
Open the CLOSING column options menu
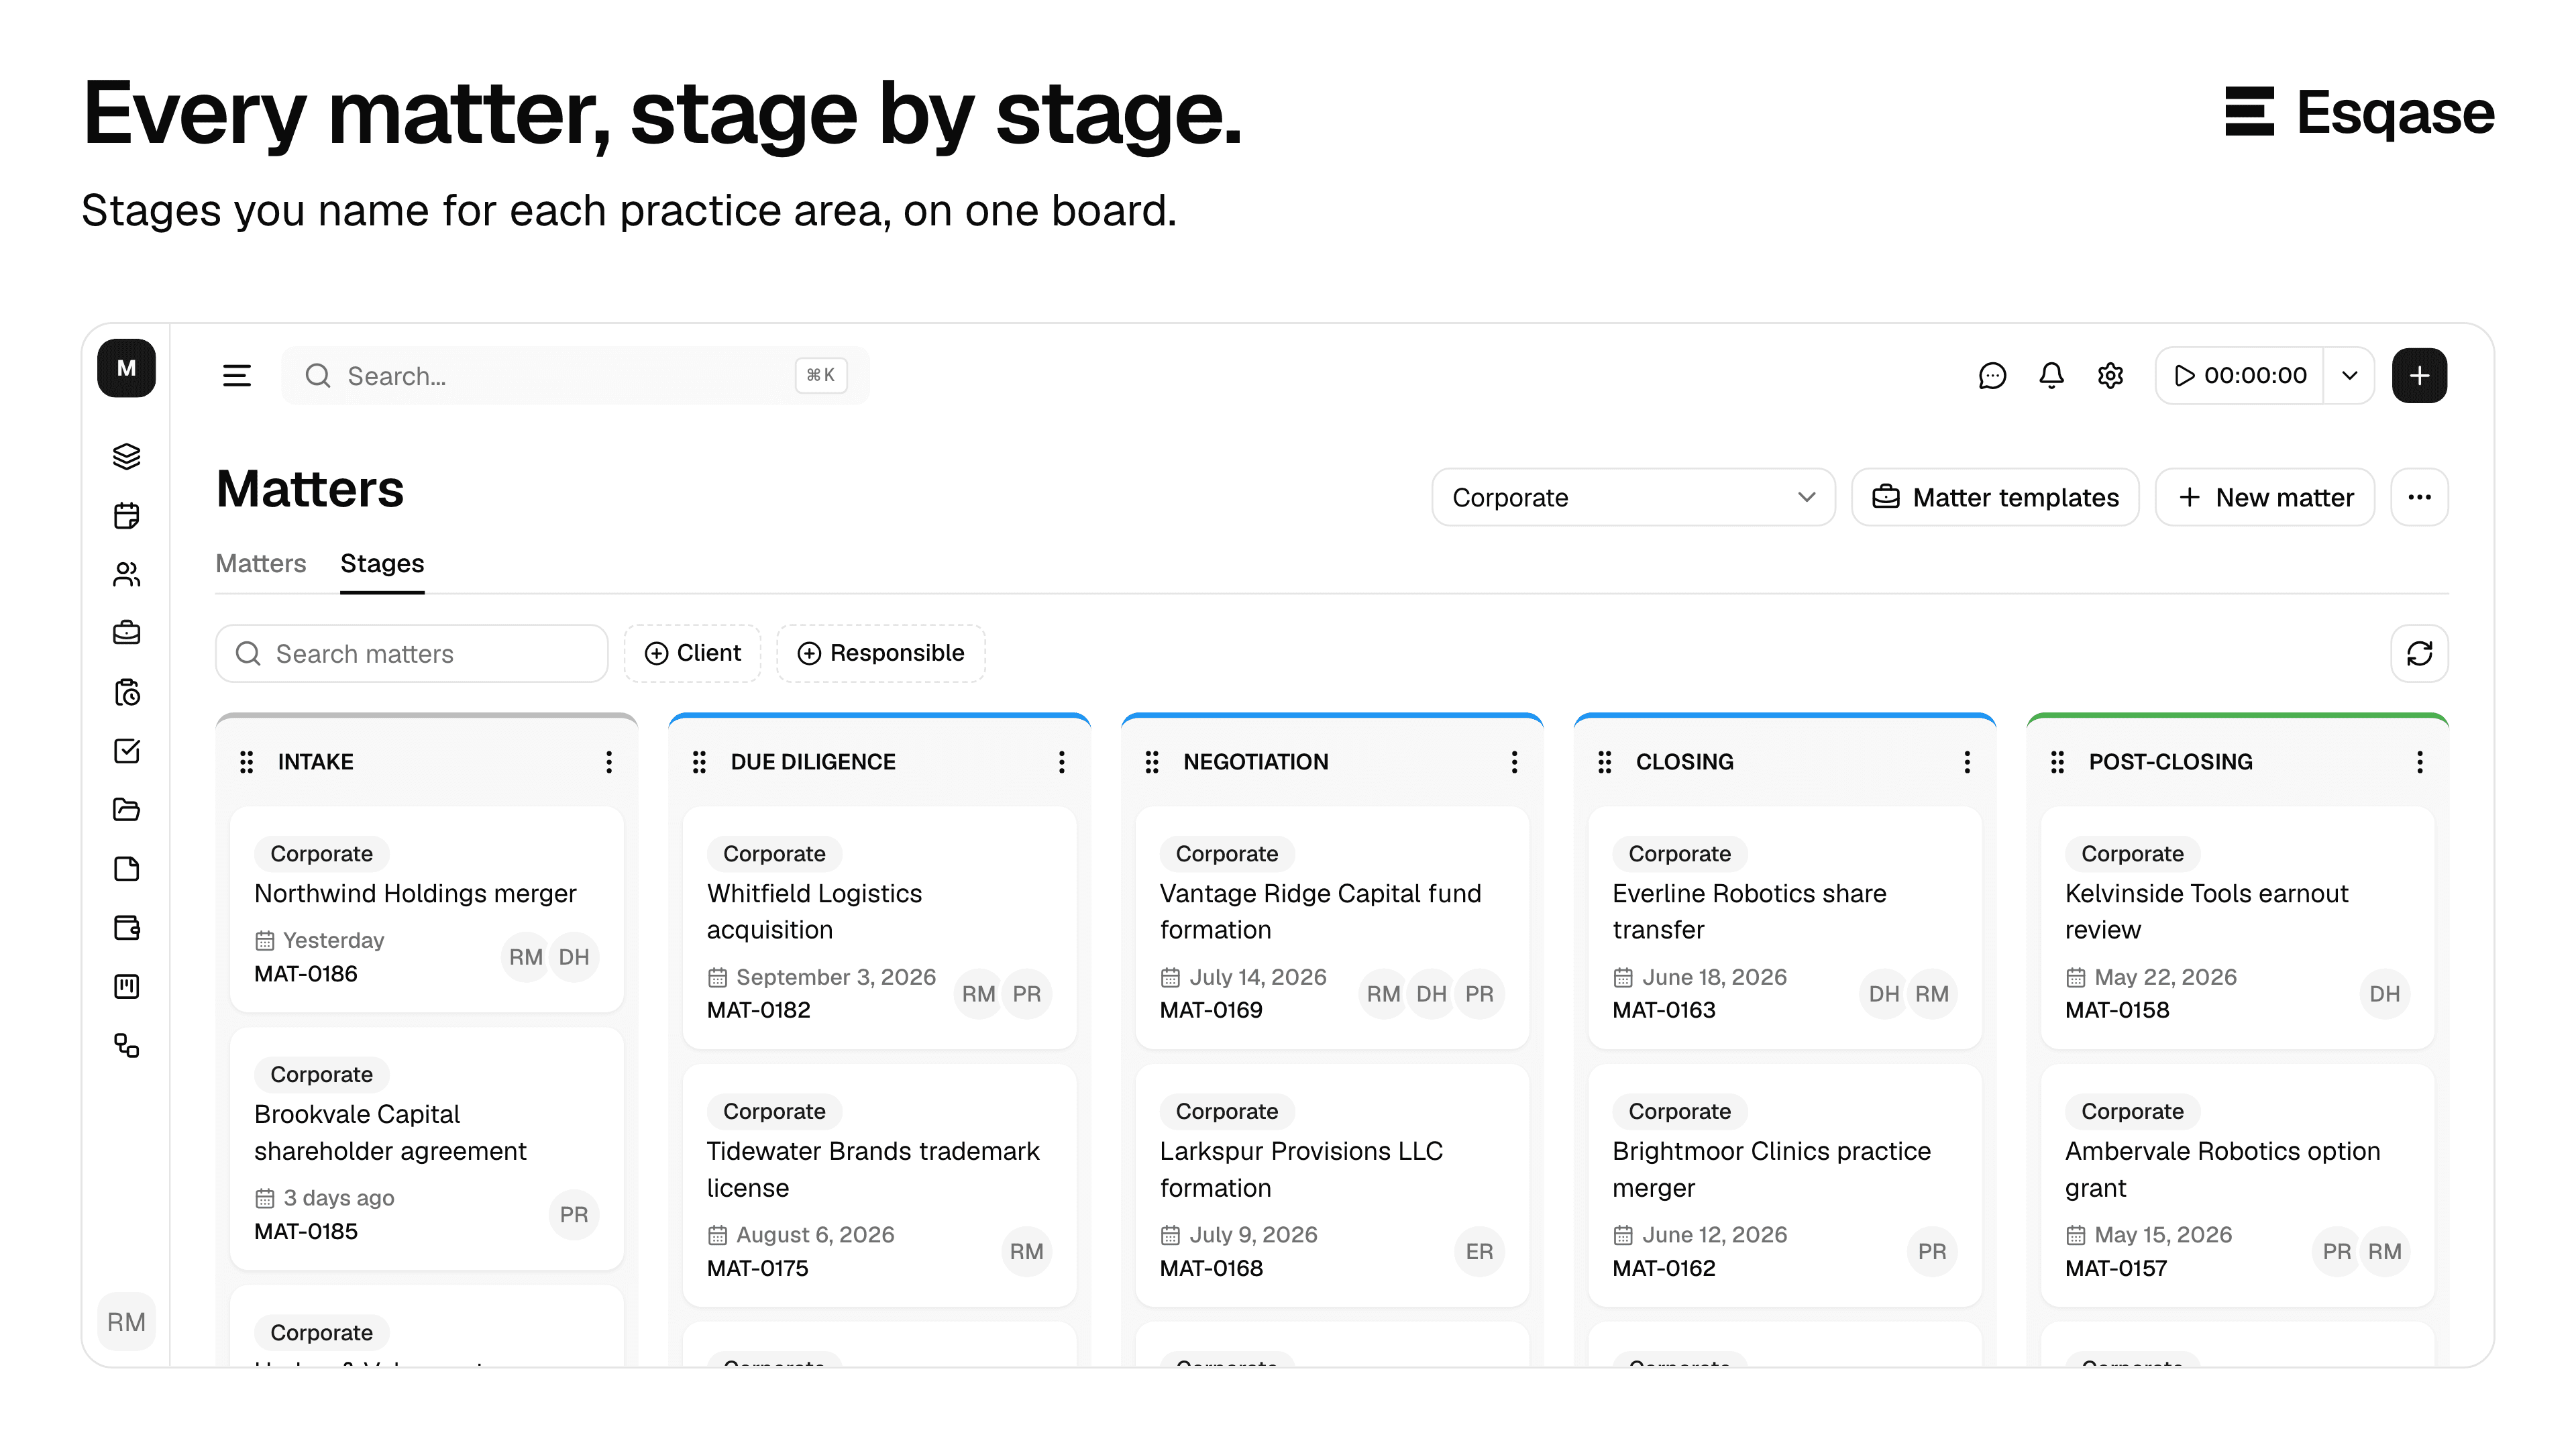tap(1967, 762)
